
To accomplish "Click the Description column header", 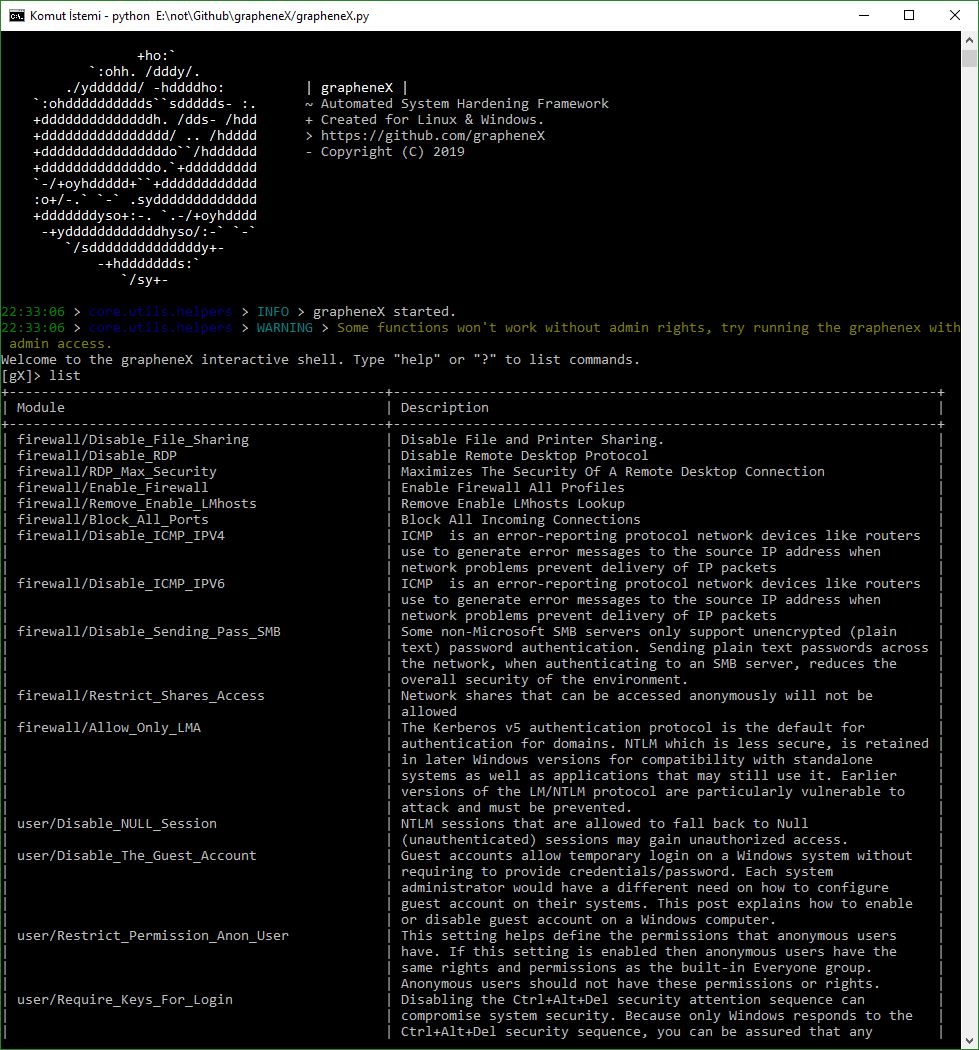I will point(445,407).
